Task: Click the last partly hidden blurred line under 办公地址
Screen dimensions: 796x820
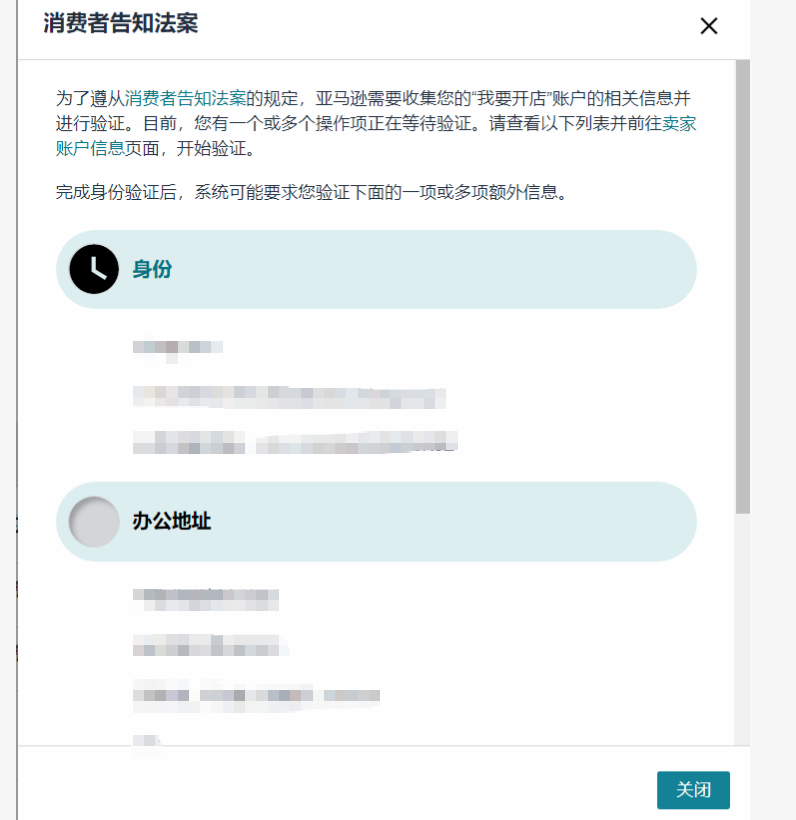Action: (147, 740)
